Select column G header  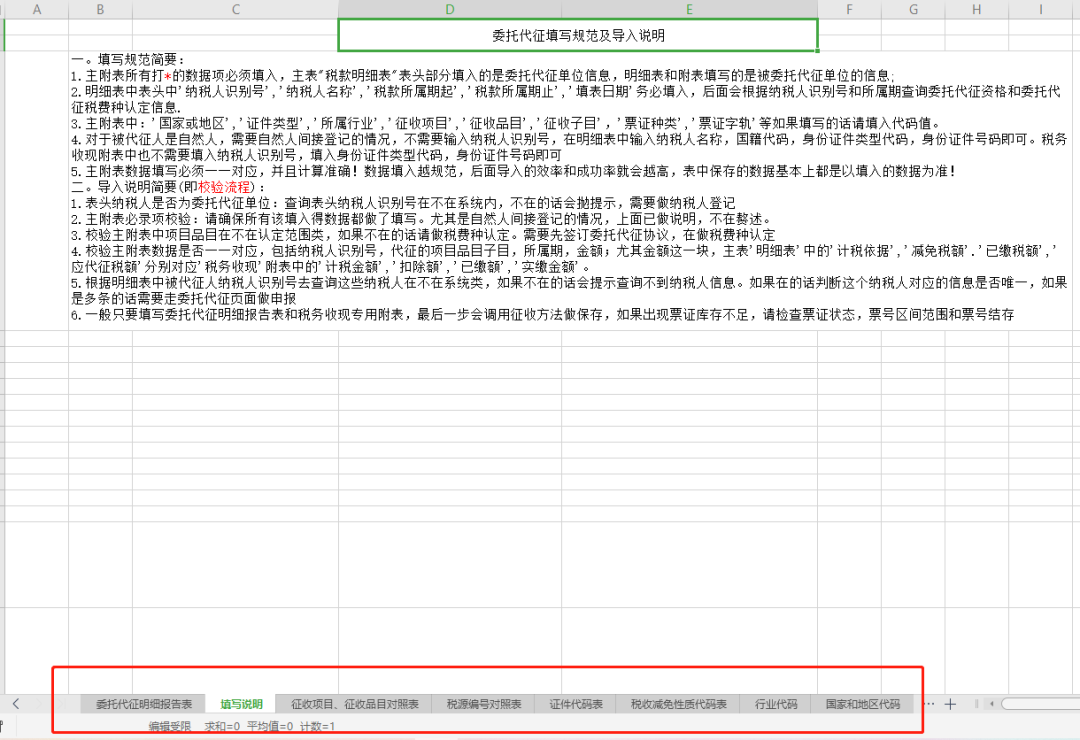coord(913,9)
